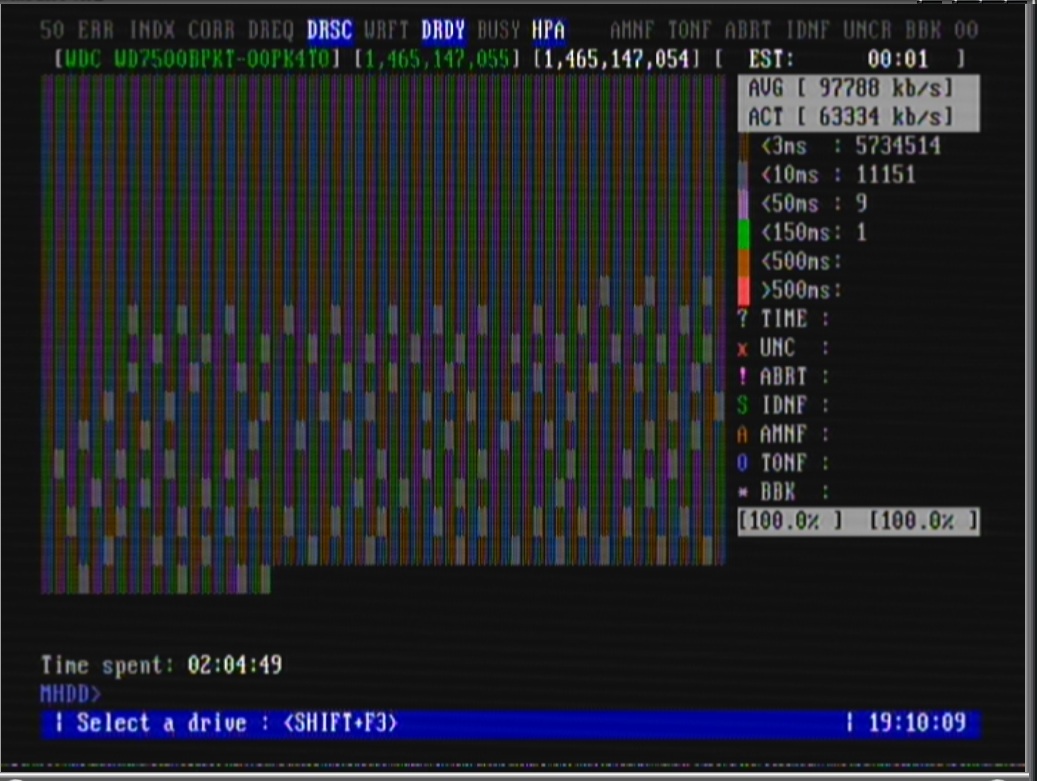Click the dim WRFT status flag
1037x781 pixels.
tap(386, 30)
